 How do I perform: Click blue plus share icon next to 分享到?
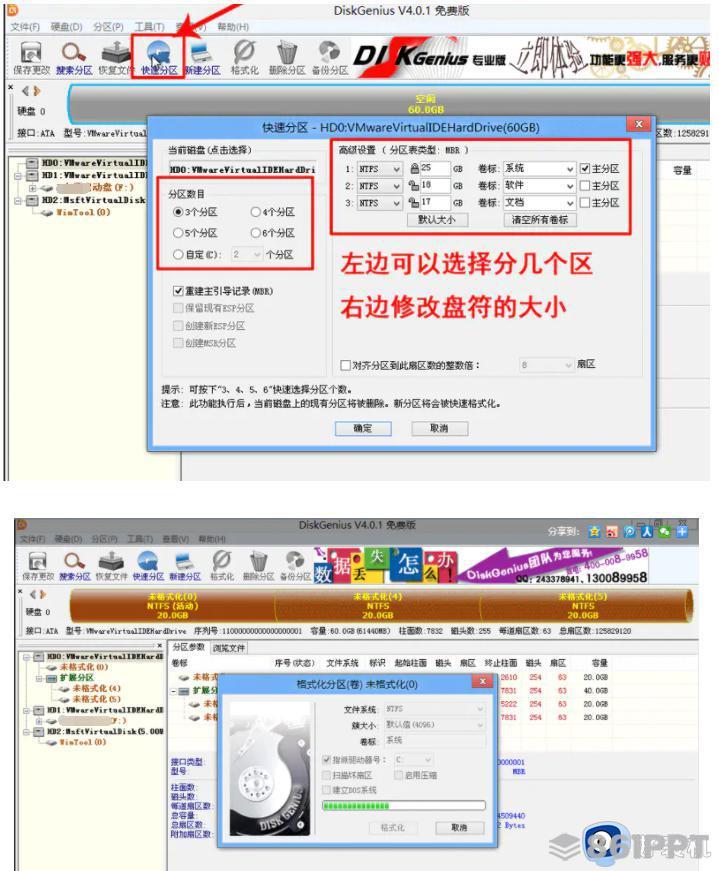(x=682, y=532)
